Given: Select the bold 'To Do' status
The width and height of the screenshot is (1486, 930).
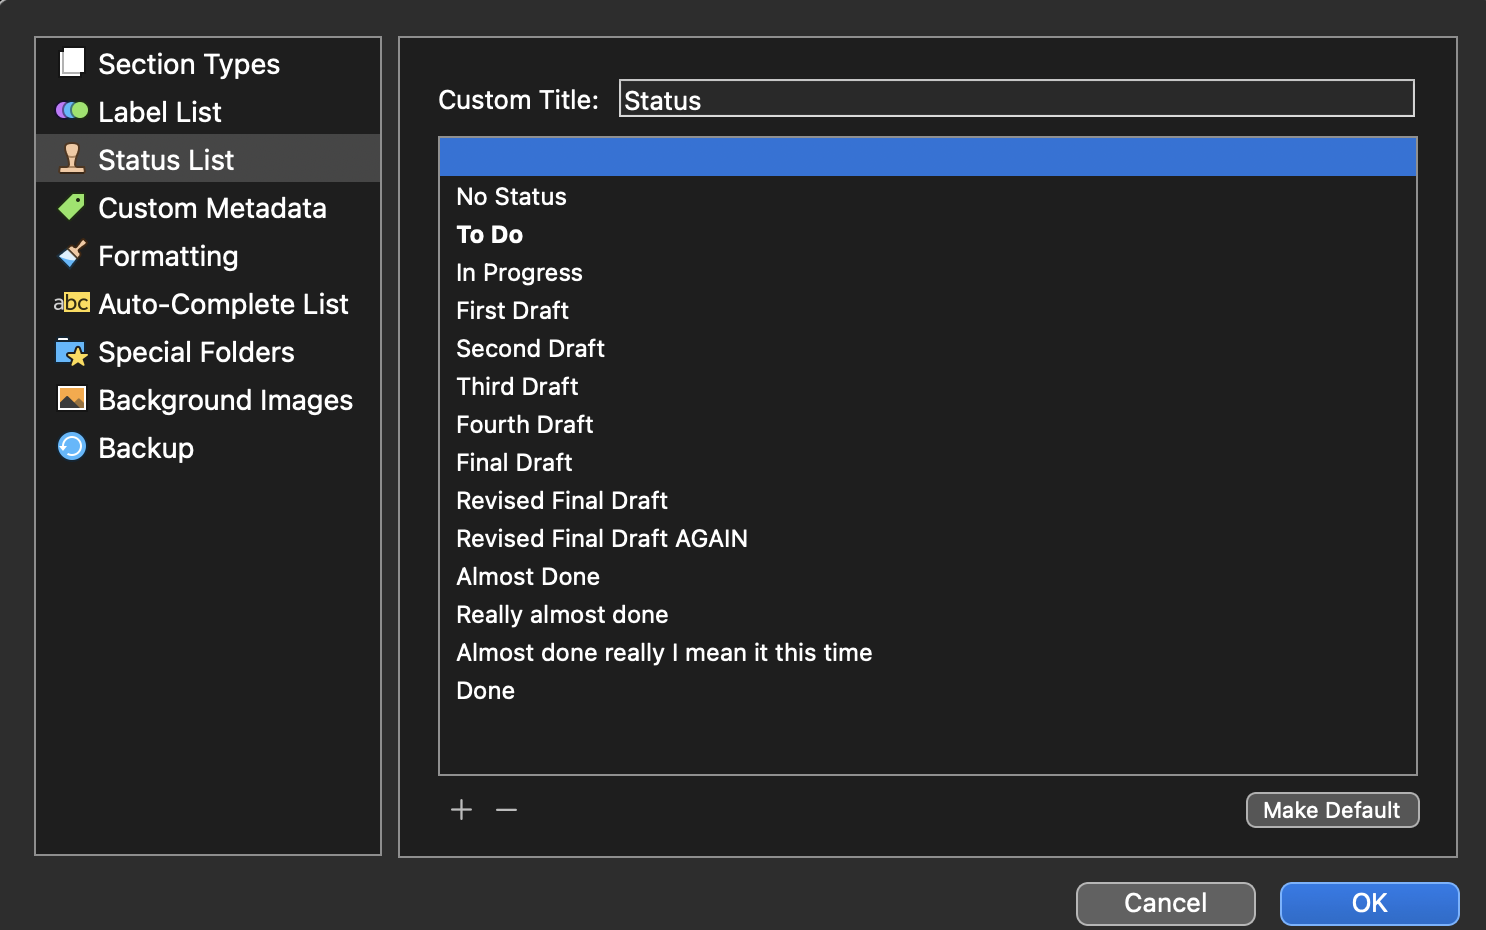Looking at the screenshot, I should coord(928,234).
